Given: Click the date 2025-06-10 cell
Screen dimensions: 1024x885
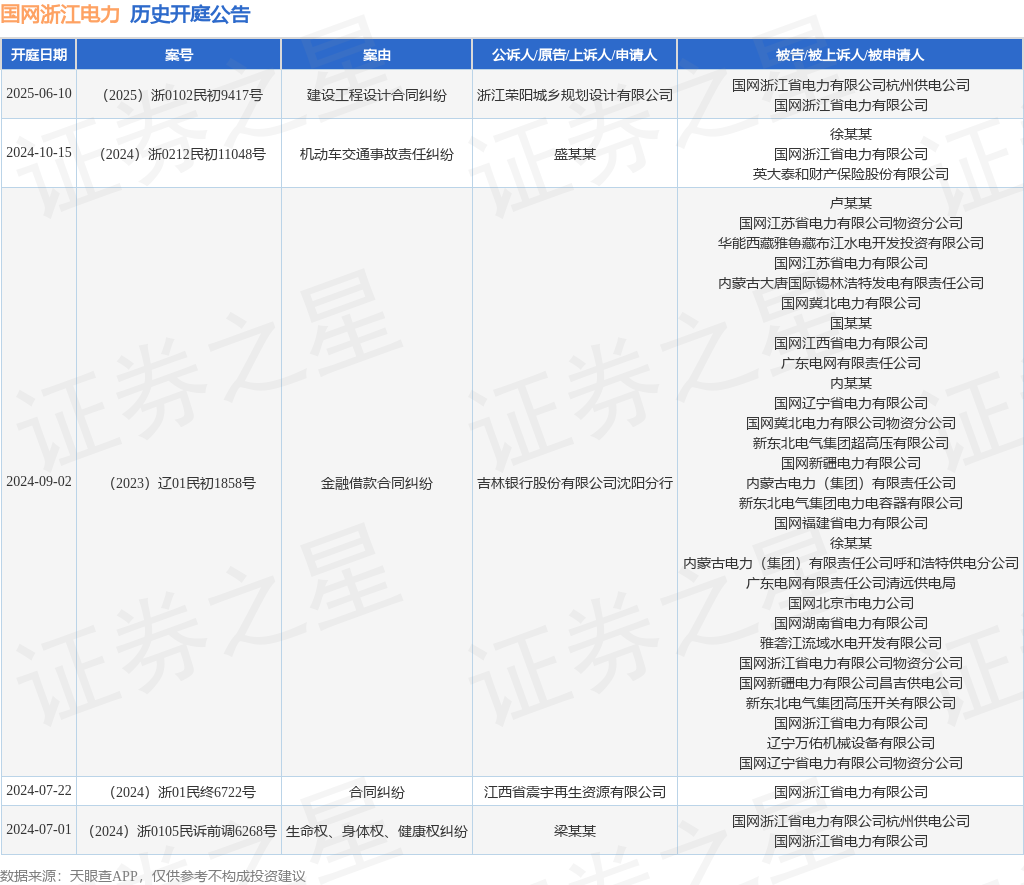Looking at the screenshot, I should click(x=39, y=94).
